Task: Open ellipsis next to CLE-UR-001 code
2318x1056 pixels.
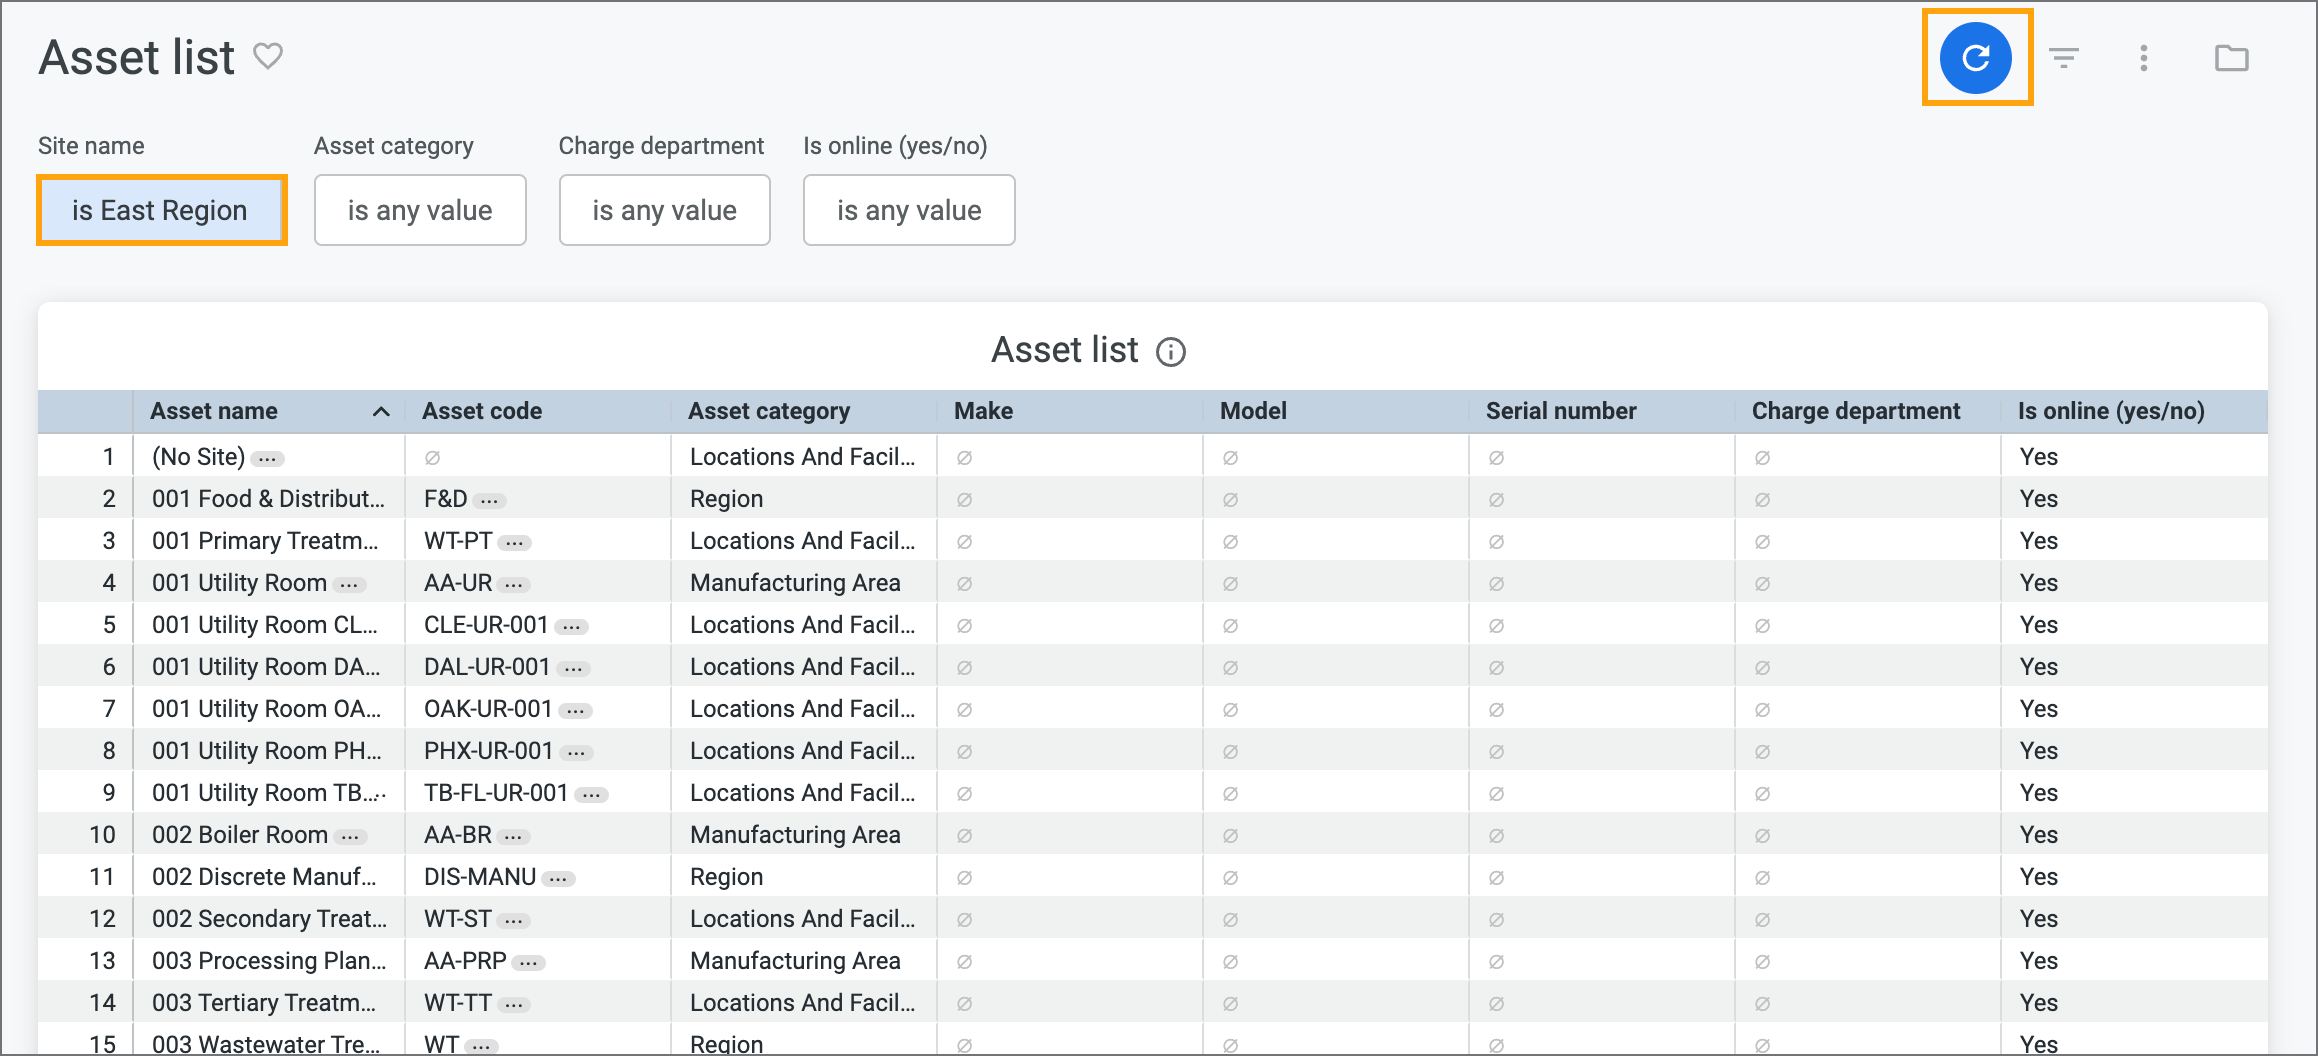Action: pyautogui.click(x=571, y=627)
